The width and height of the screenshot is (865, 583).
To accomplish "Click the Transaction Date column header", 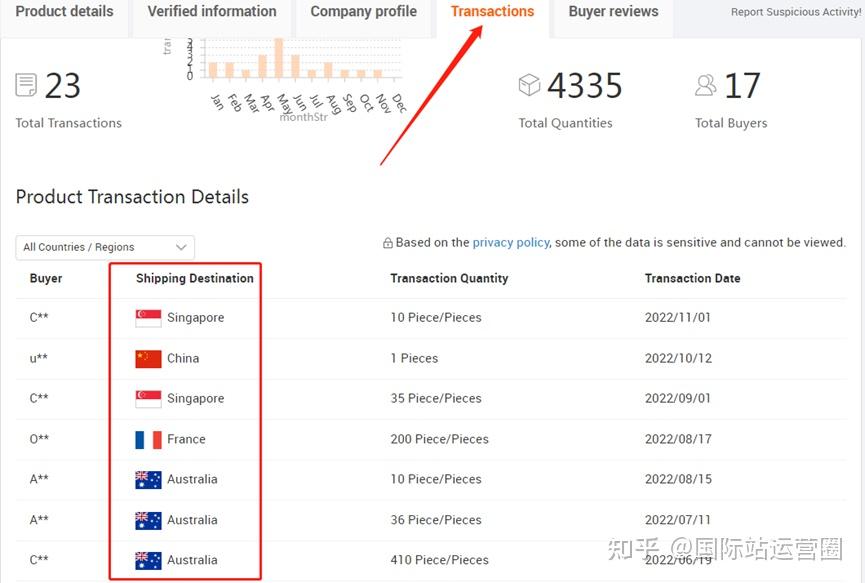I will [692, 279].
